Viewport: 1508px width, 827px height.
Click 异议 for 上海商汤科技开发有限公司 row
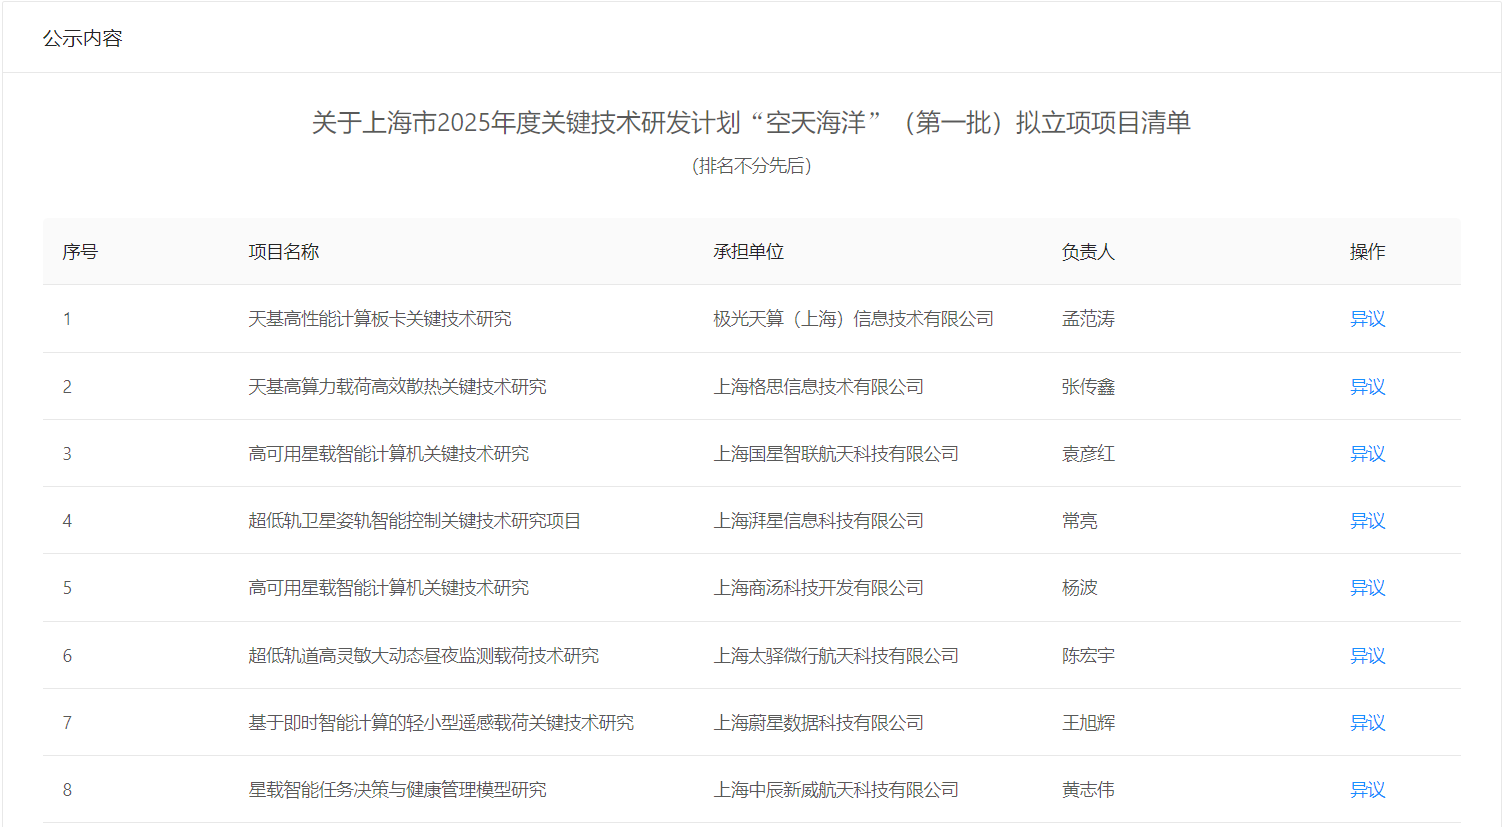point(1367,588)
